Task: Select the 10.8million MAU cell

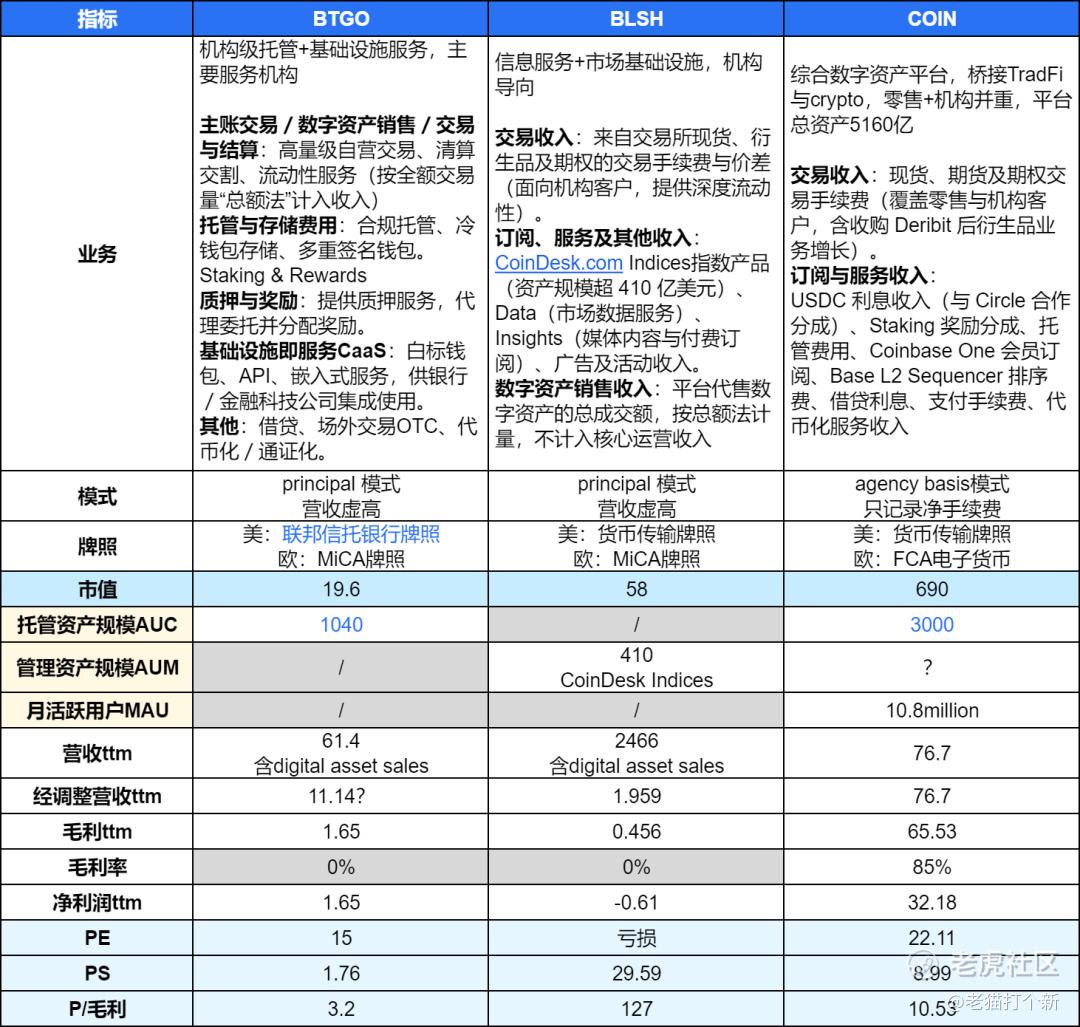Action: click(932, 710)
